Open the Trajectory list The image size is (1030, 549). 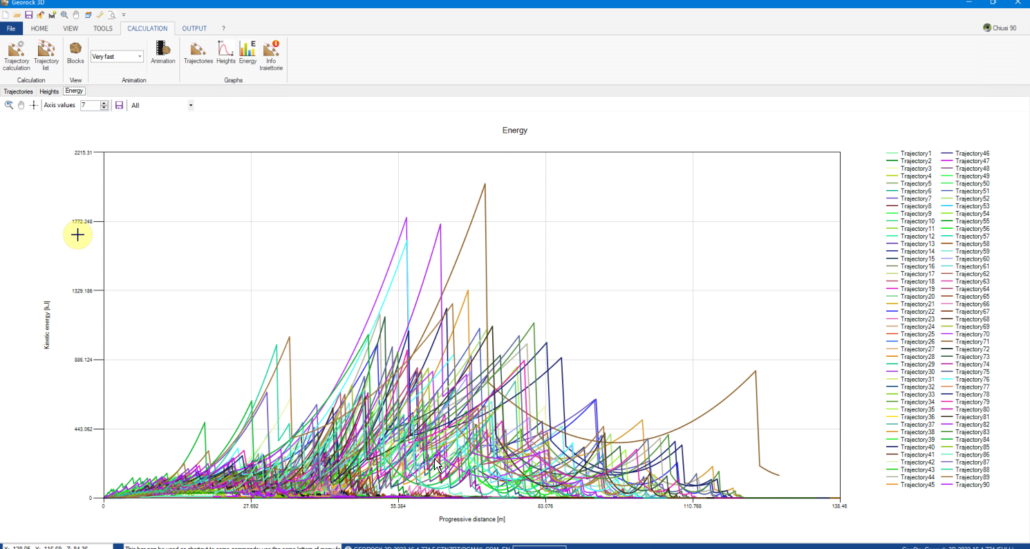pyautogui.click(x=46, y=55)
